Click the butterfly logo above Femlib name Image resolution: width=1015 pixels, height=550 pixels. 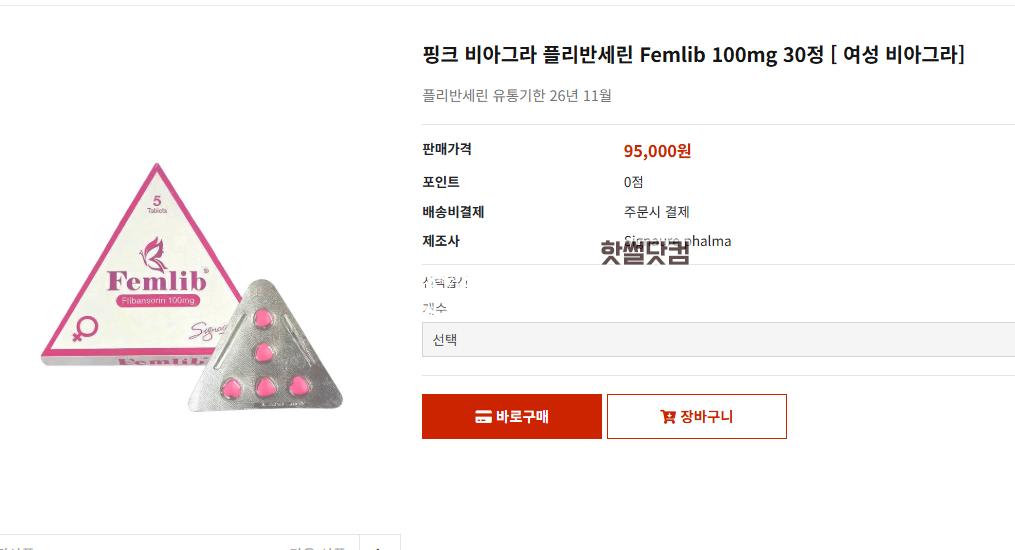(x=155, y=254)
